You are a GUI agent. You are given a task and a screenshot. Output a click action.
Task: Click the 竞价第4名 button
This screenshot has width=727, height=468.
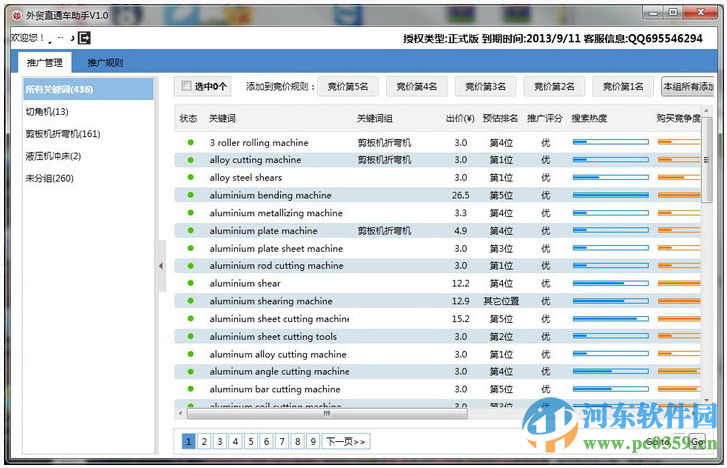click(x=416, y=87)
